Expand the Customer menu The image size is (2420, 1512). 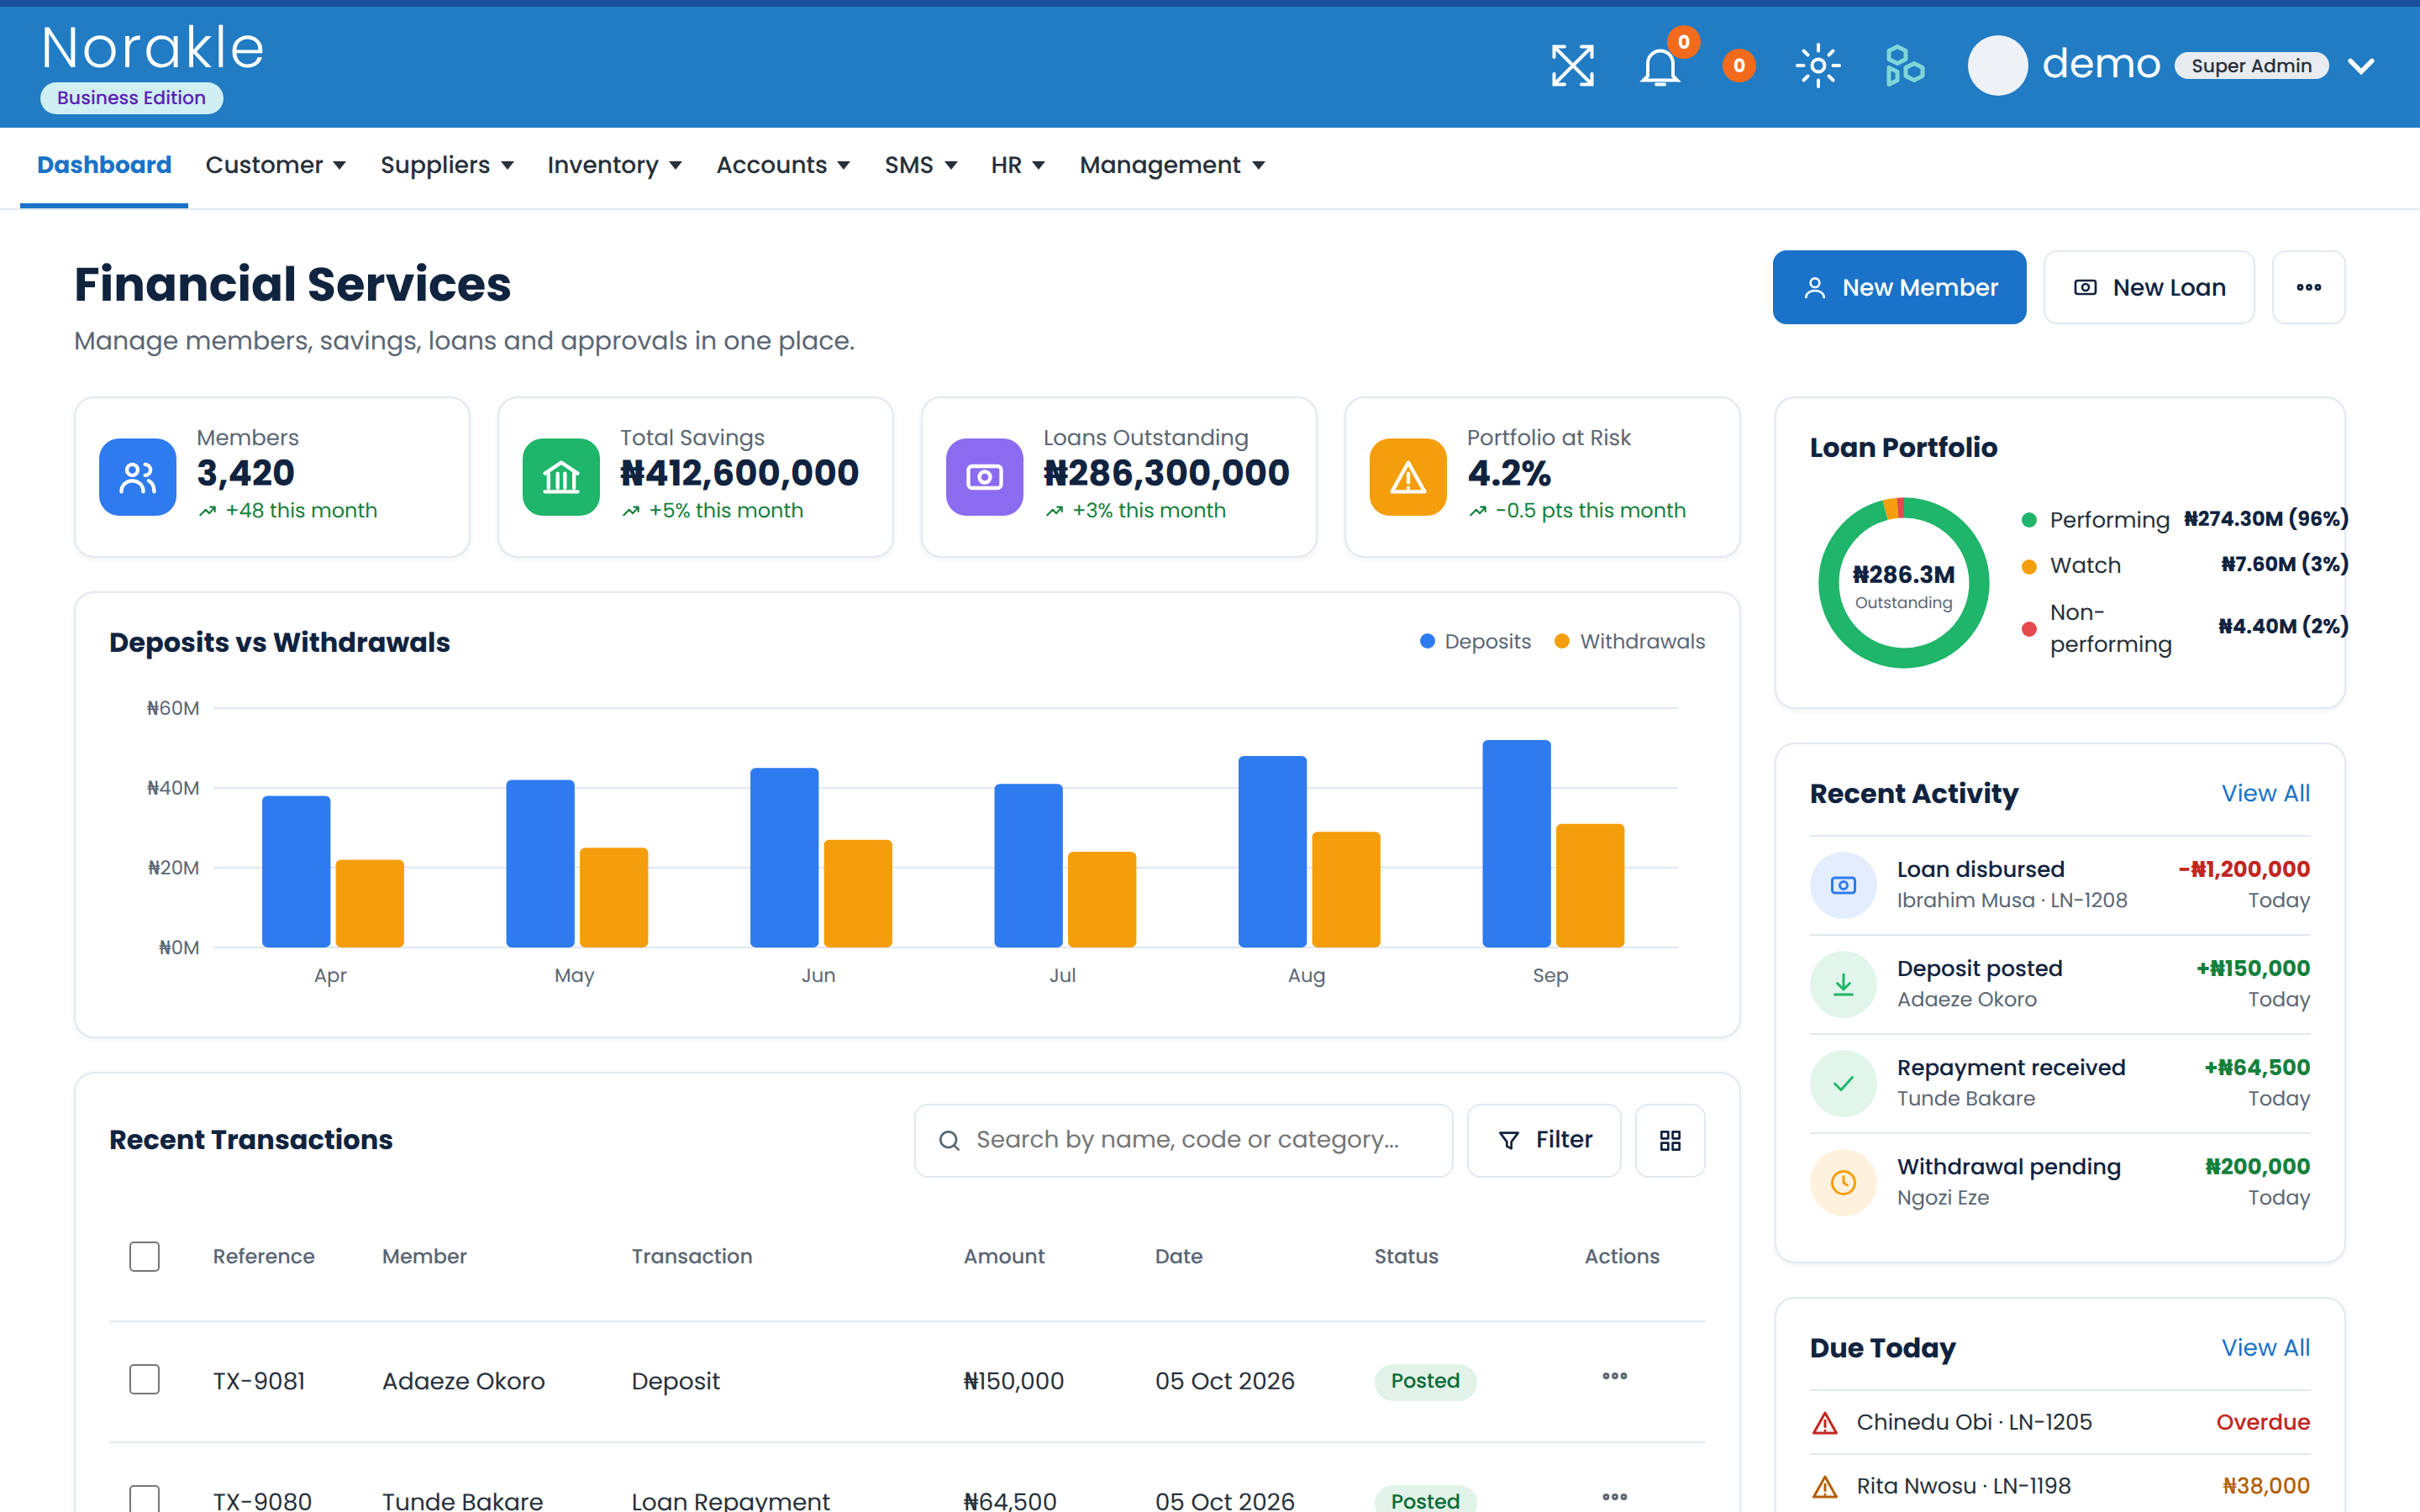[x=276, y=165]
